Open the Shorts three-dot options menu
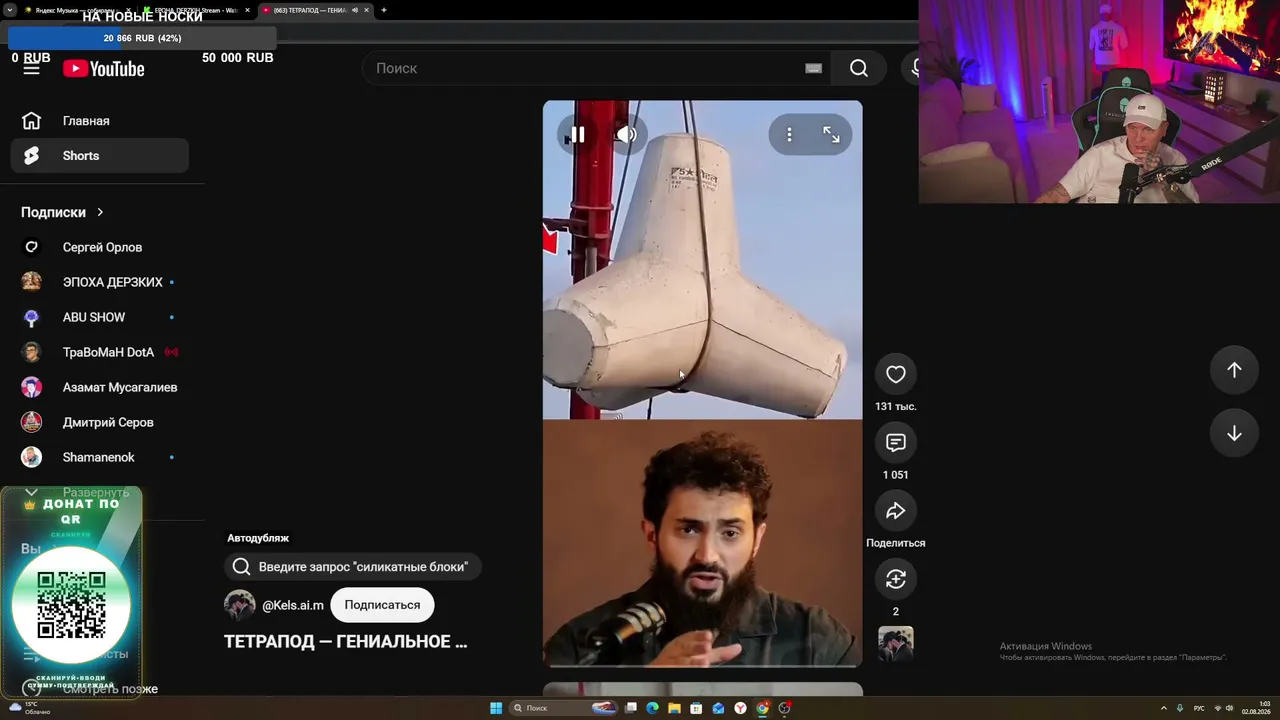This screenshot has height=720, width=1280. point(789,135)
